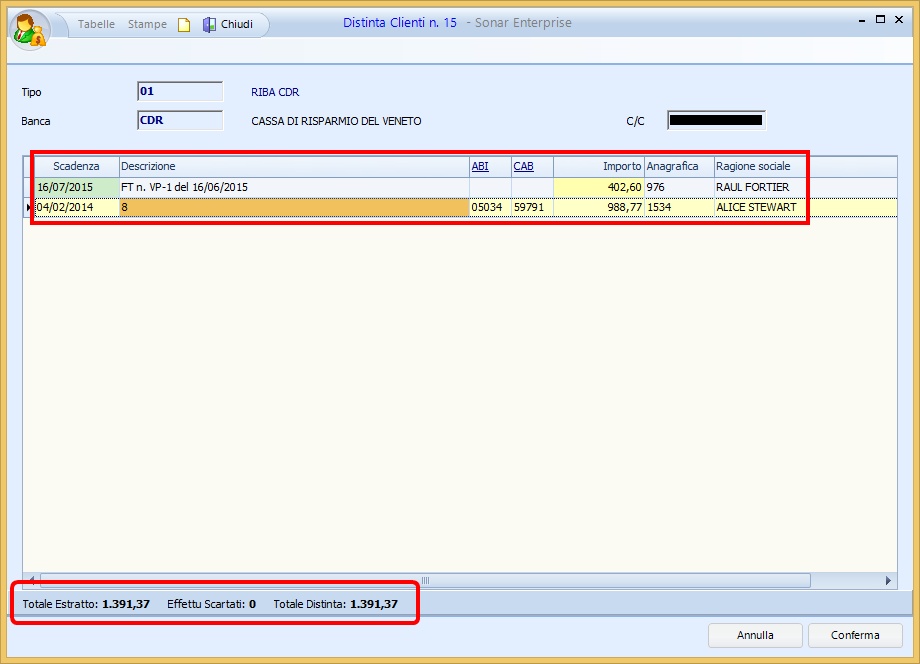Viewport: 920px width, 664px height.
Task: Click the yellow new document icon
Action: pos(184,24)
